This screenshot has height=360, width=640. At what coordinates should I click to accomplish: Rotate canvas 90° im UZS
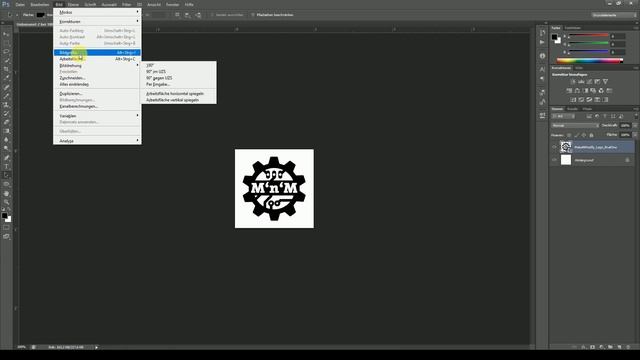tap(179, 71)
